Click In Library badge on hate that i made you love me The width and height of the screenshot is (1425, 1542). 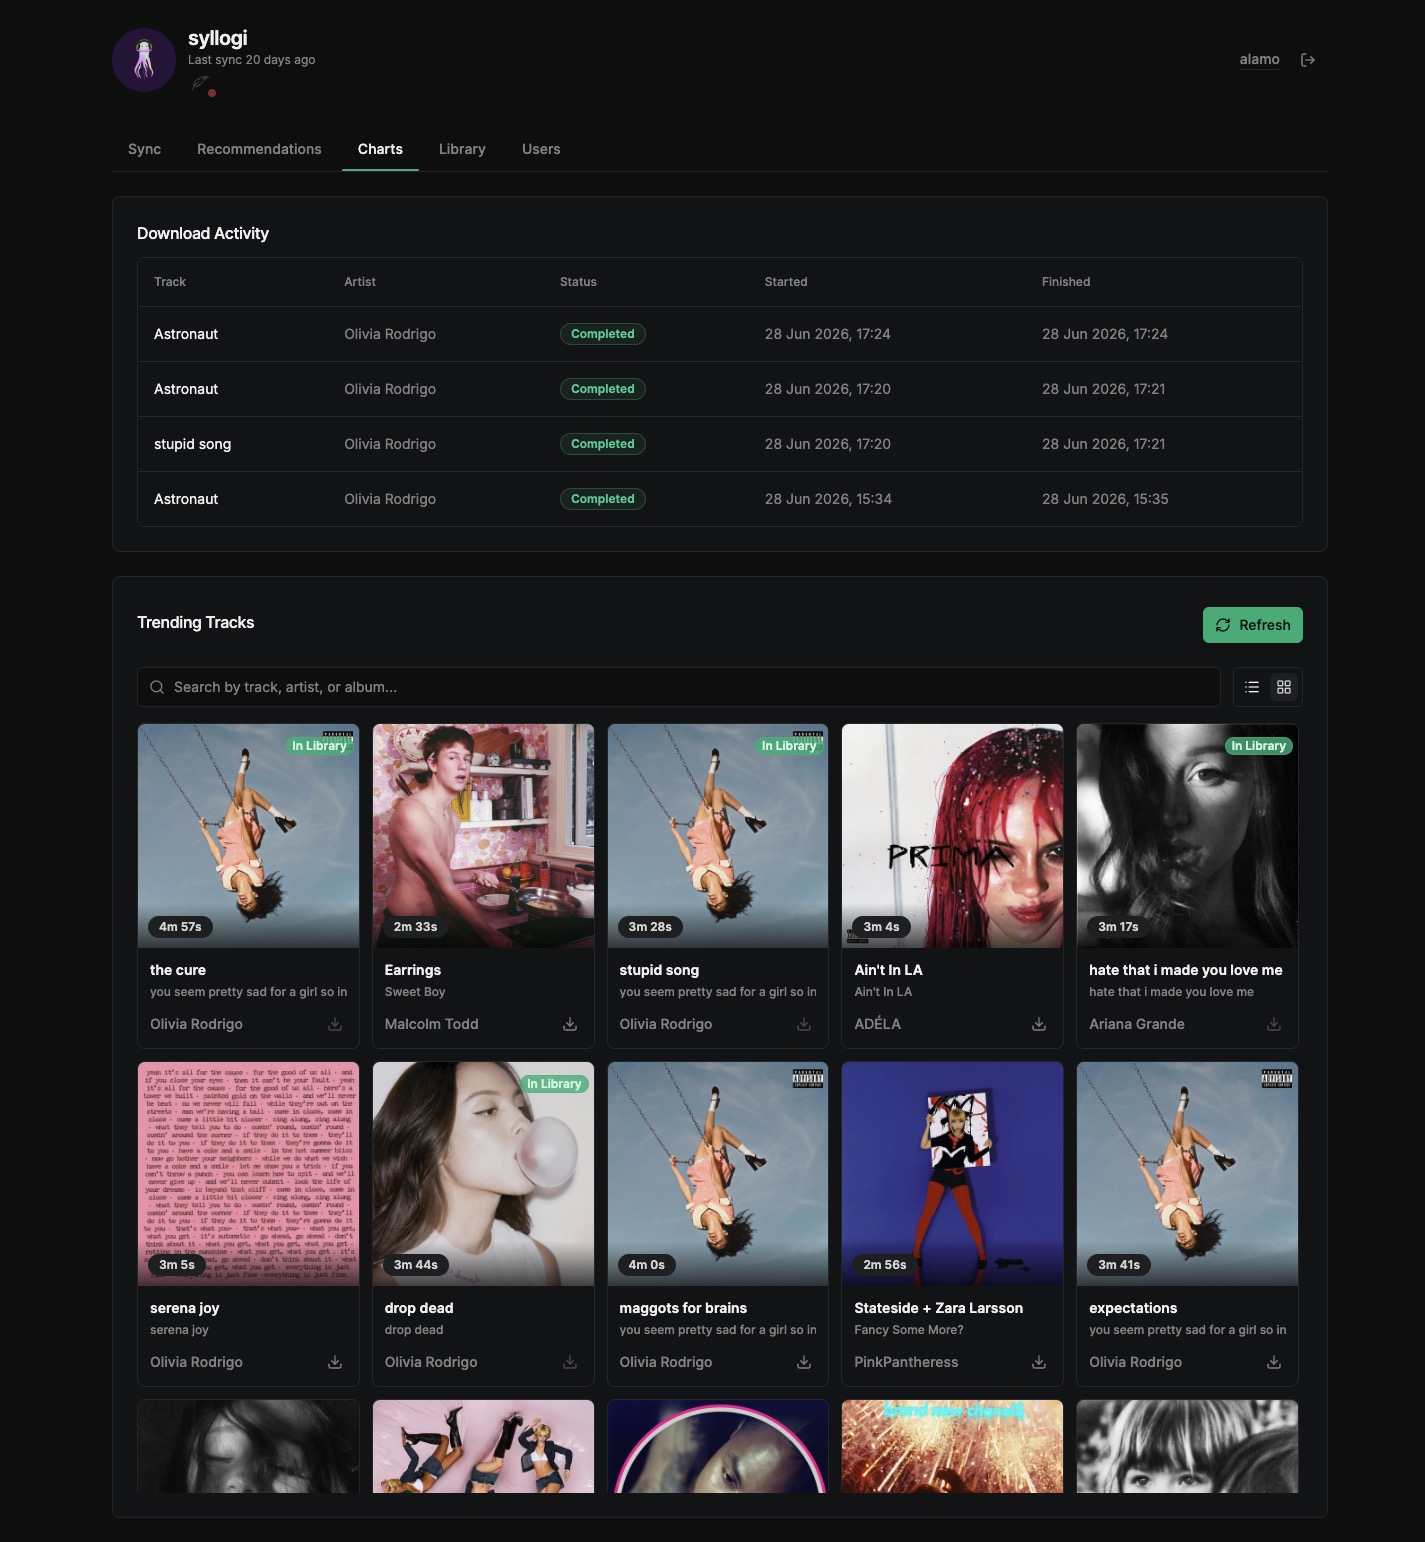point(1258,746)
